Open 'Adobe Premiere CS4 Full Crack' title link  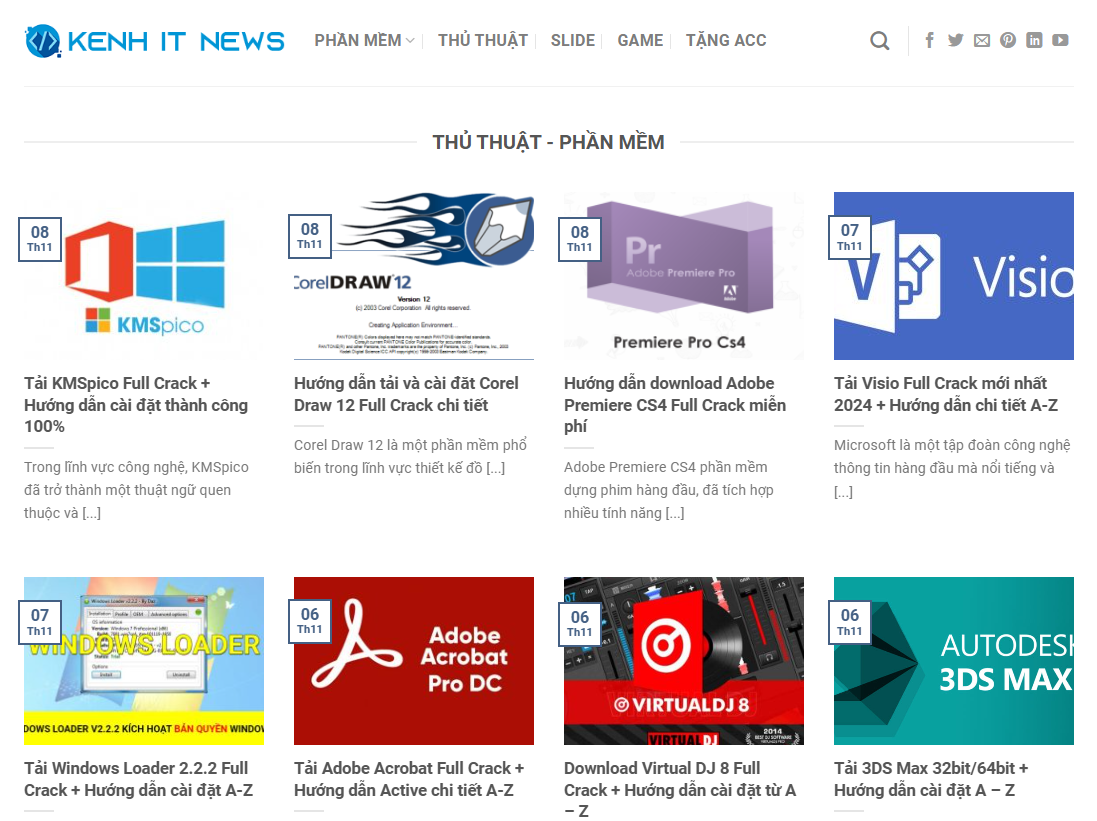point(675,405)
